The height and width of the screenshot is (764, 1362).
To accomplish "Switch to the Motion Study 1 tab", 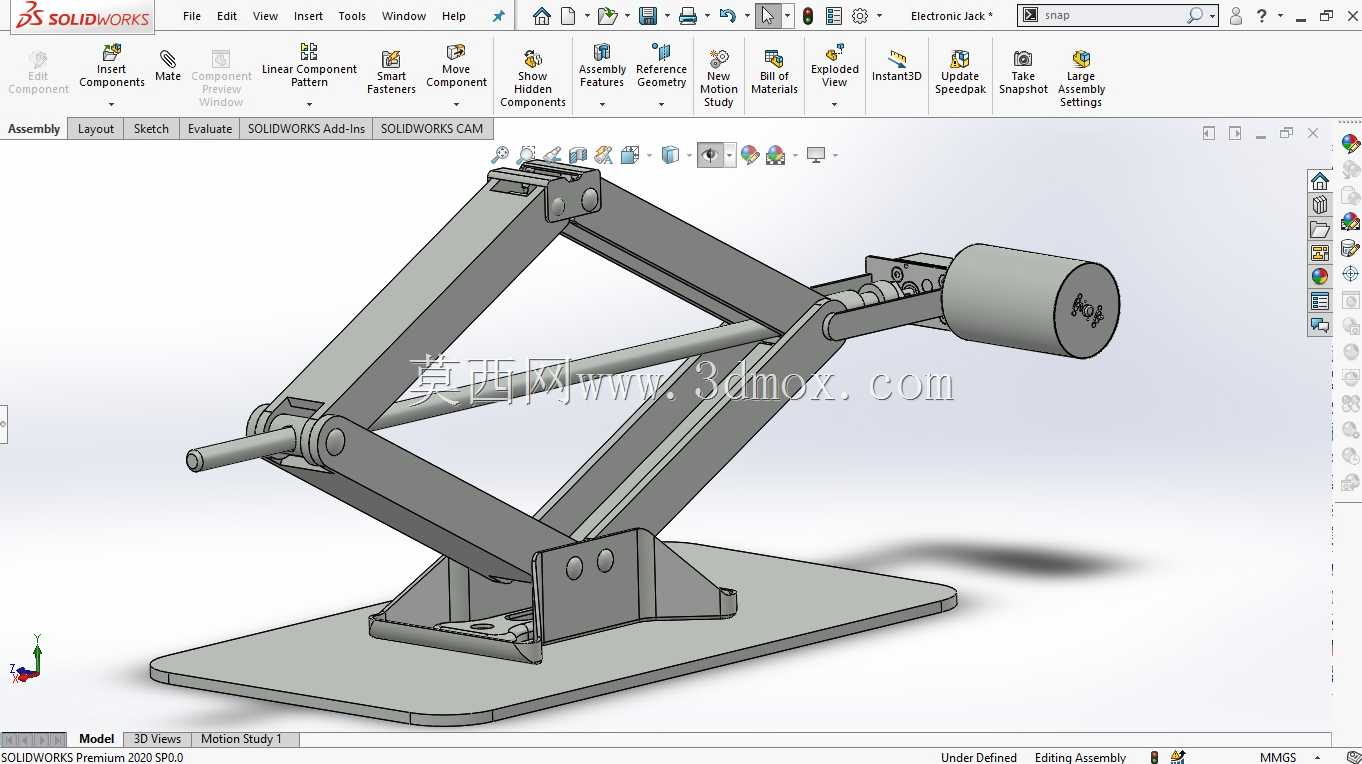I will click(241, 739).
